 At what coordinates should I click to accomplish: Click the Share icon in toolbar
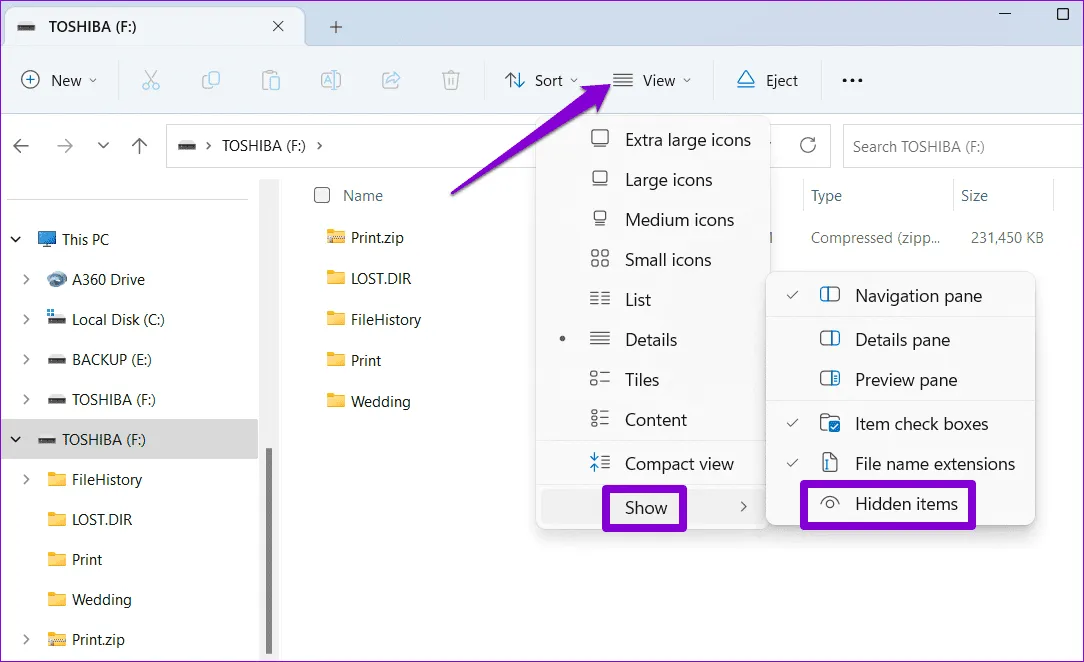click(391, 80)
